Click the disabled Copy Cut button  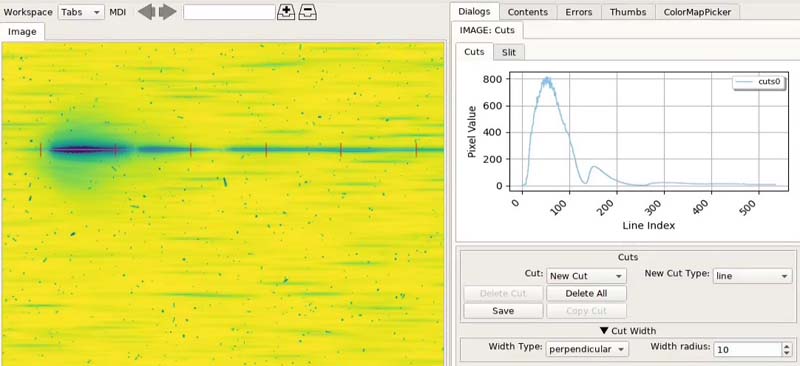[x=586, y=311]
